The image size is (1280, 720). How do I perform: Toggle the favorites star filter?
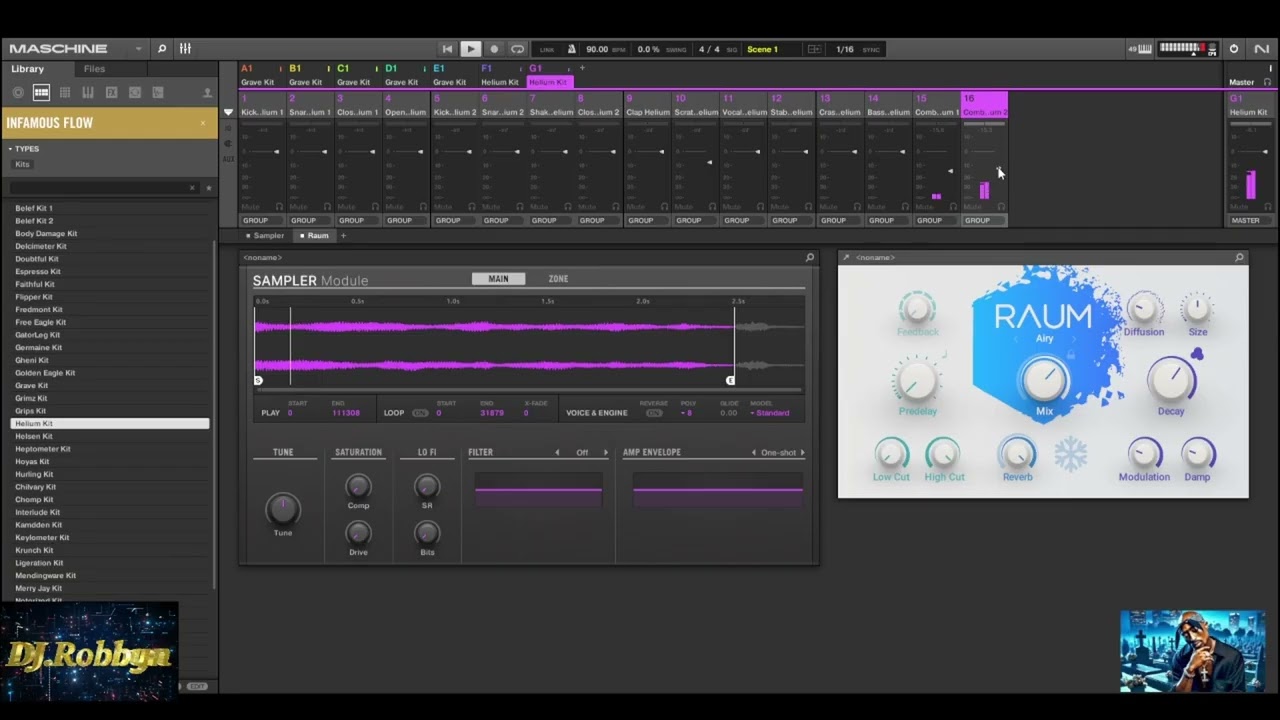point(208,188)
